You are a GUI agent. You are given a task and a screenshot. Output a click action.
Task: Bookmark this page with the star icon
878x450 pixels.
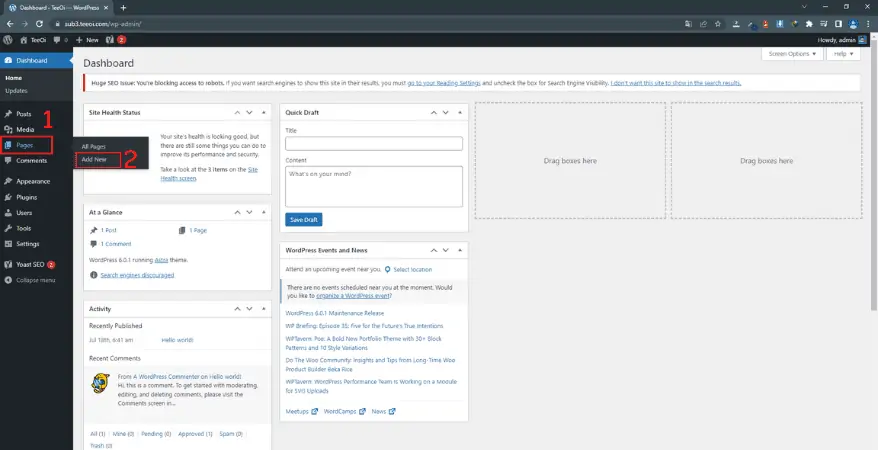tap(718, 24)
